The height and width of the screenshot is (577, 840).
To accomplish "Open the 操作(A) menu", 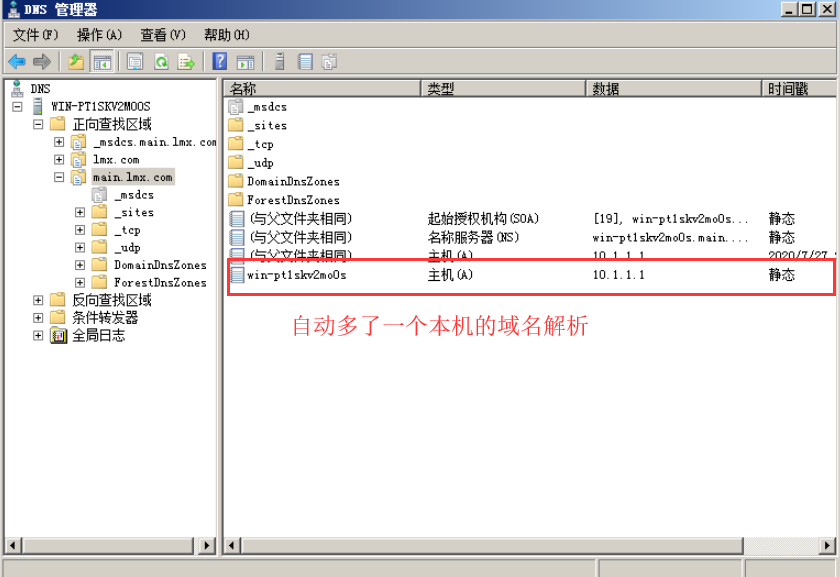I will 99,35.
